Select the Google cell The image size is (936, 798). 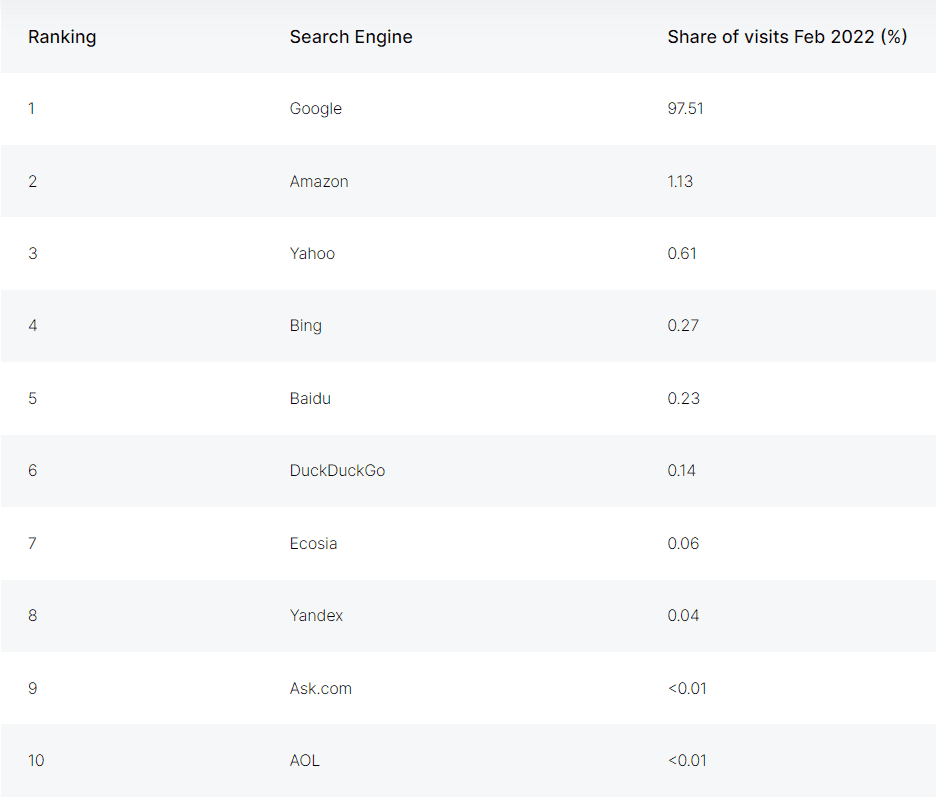click(x=316, y=109)
